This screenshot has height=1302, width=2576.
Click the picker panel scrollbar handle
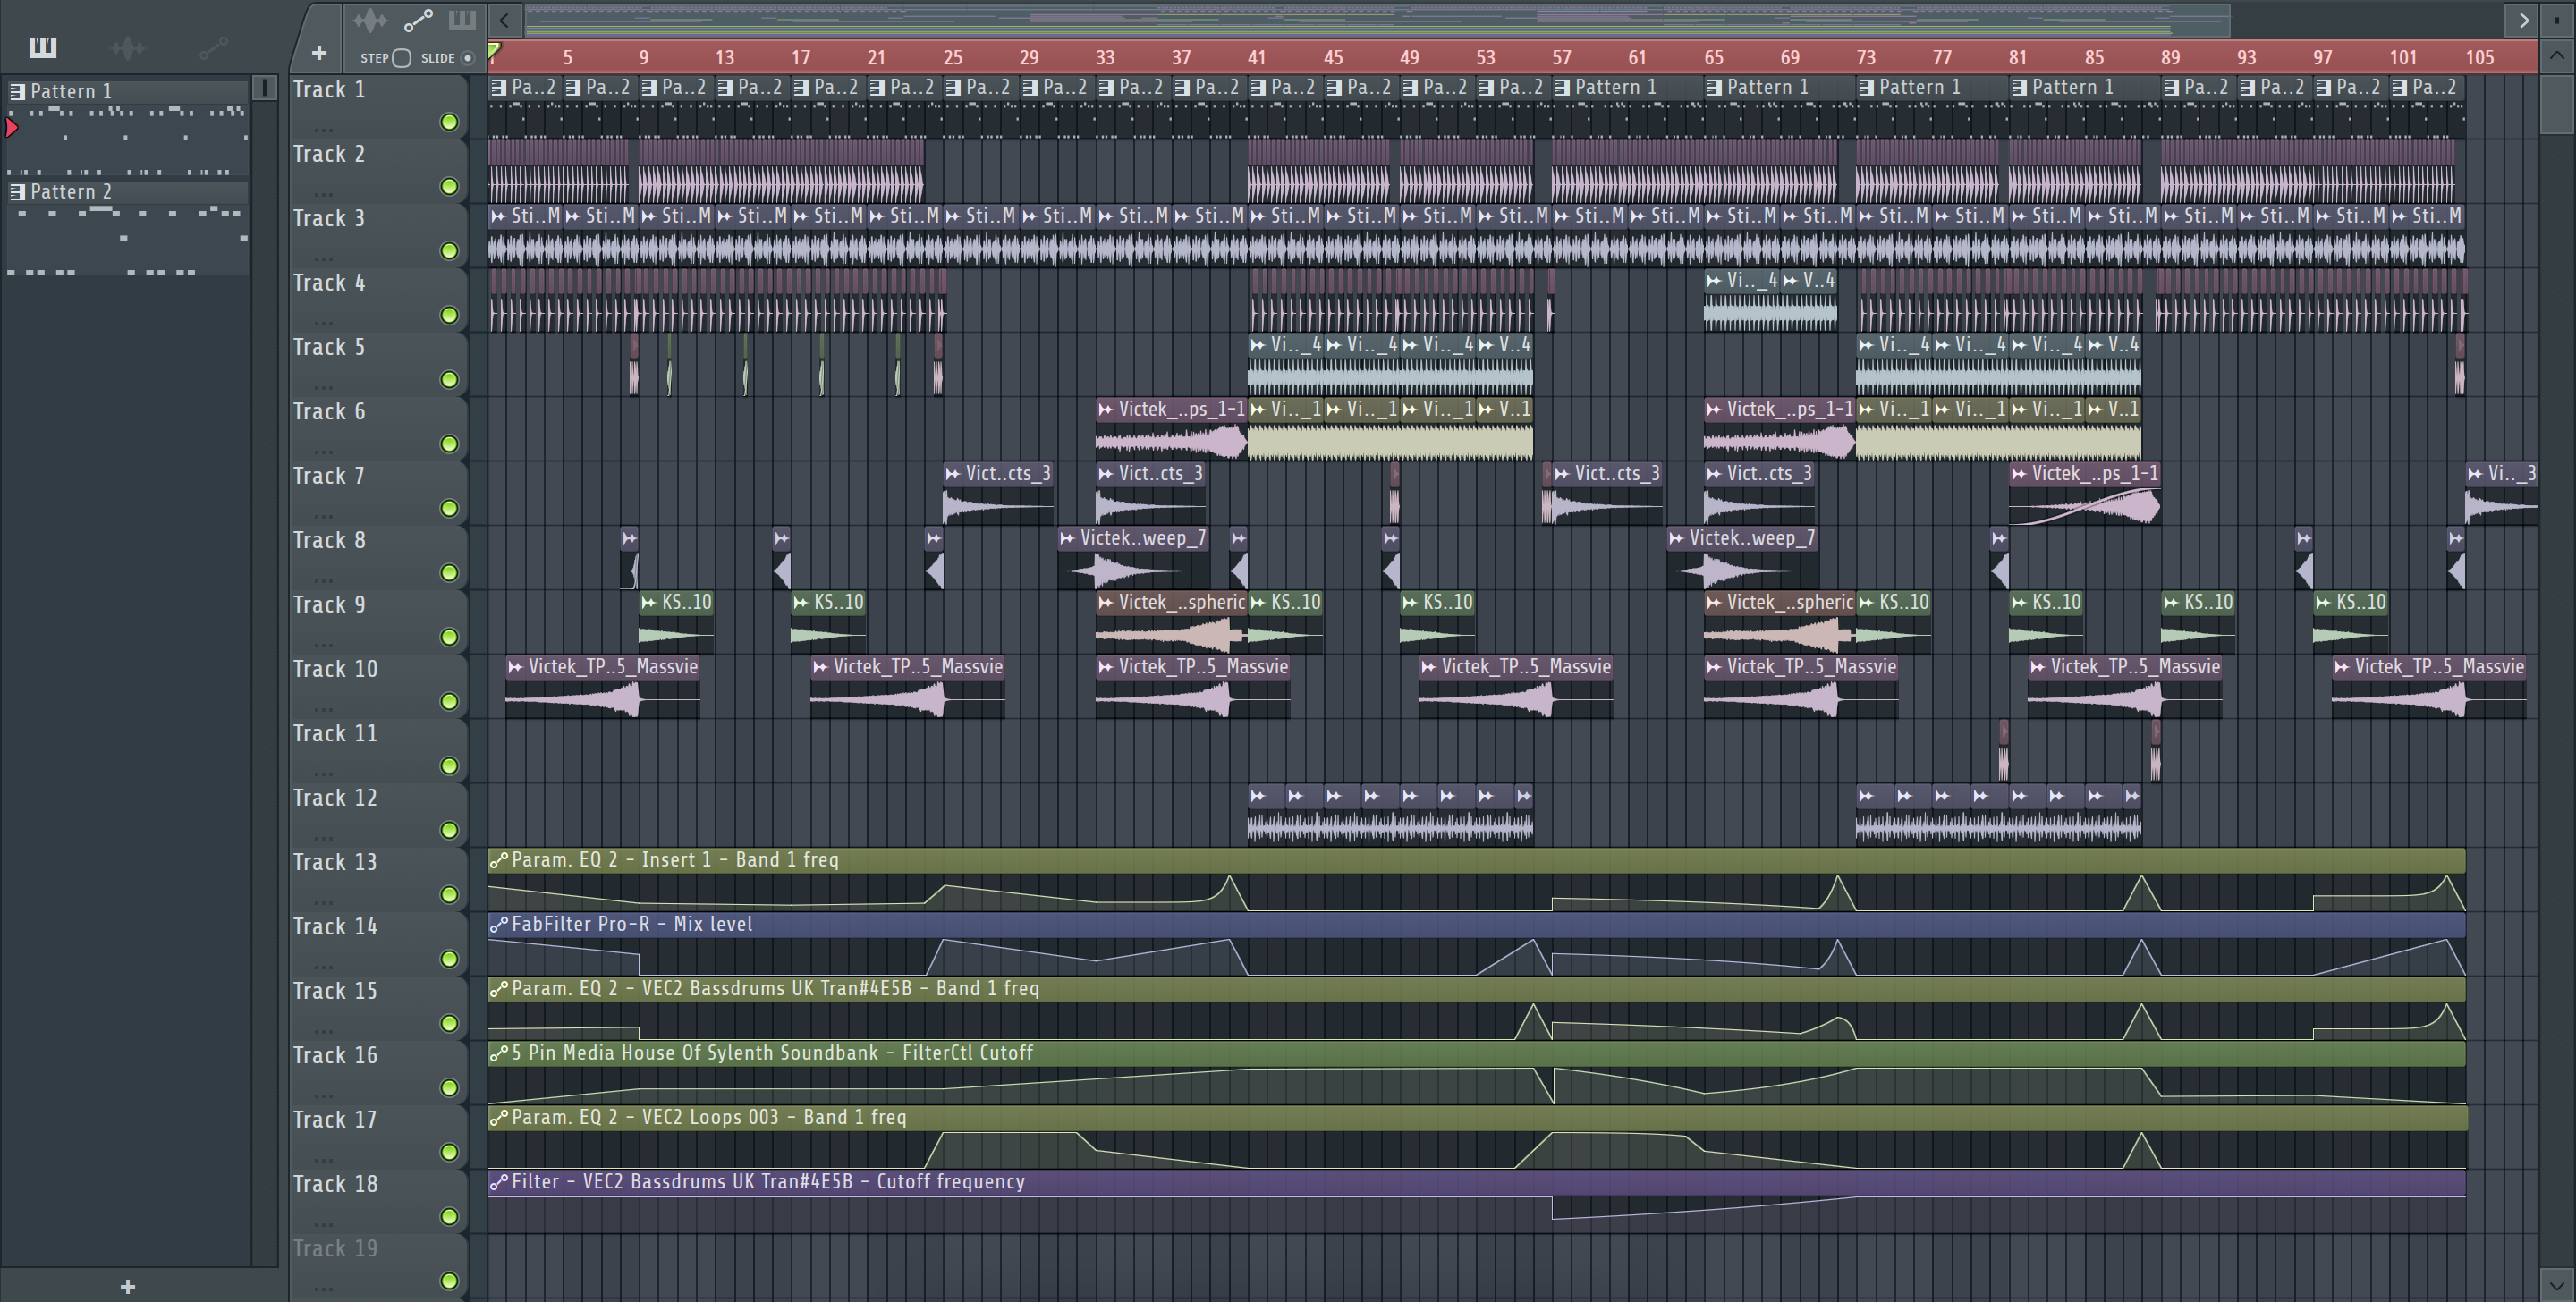point(264,88)
